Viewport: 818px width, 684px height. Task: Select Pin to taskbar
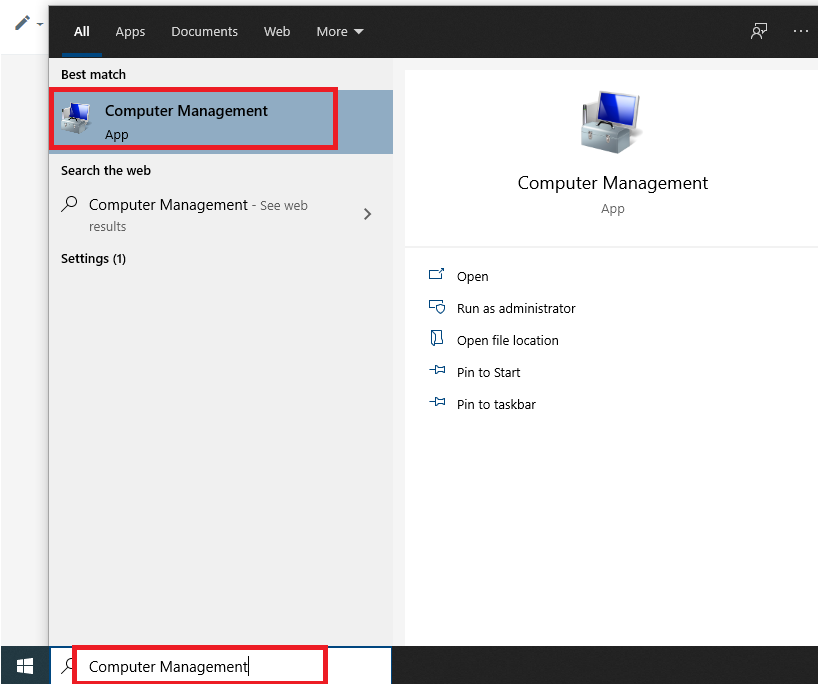tap(496, 404)
